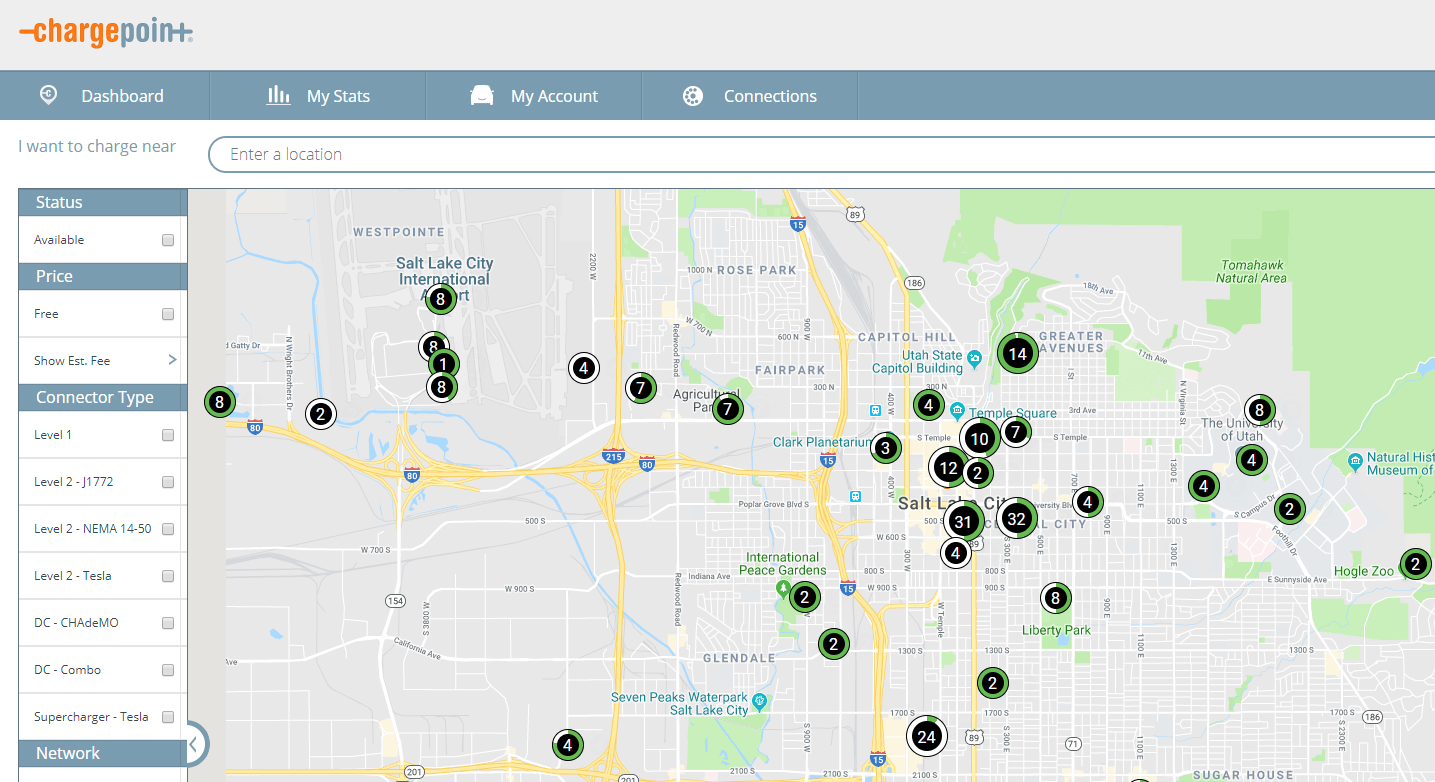Select the 24-station cluster marker
The width and height of the screenshot is (1435, 782).
coord(927,737)
